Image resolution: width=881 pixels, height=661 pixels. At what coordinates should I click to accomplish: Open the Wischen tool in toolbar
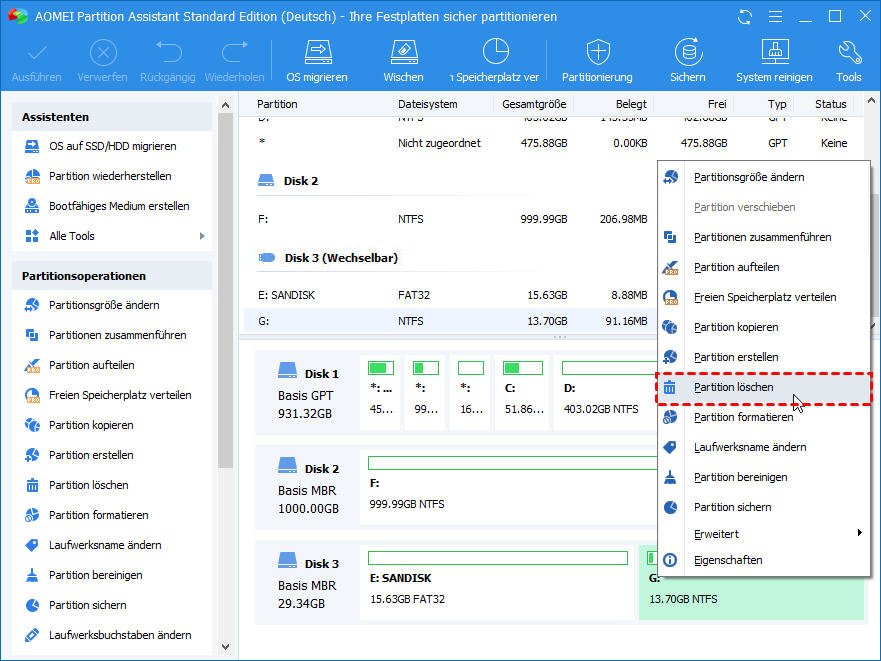pos(403,60)
